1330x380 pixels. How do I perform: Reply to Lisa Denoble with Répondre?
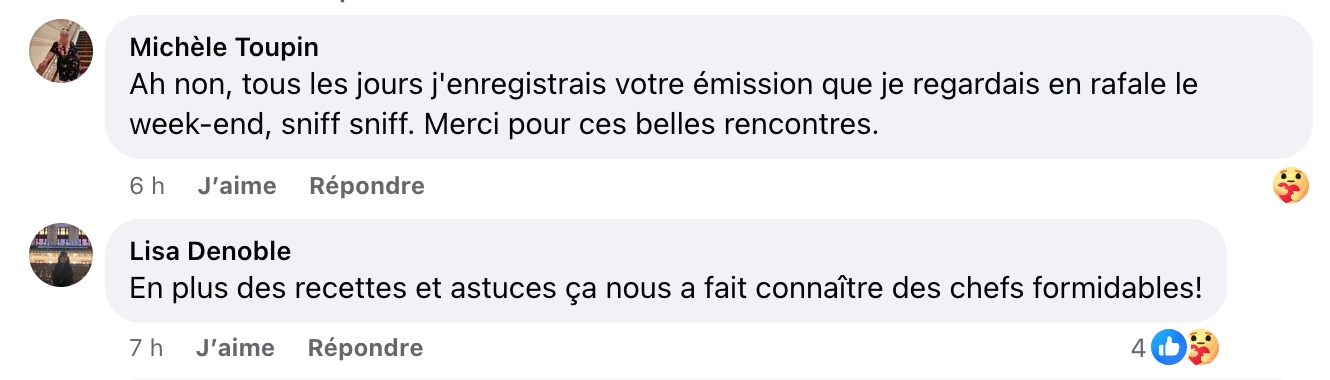[x=366, y=348]
